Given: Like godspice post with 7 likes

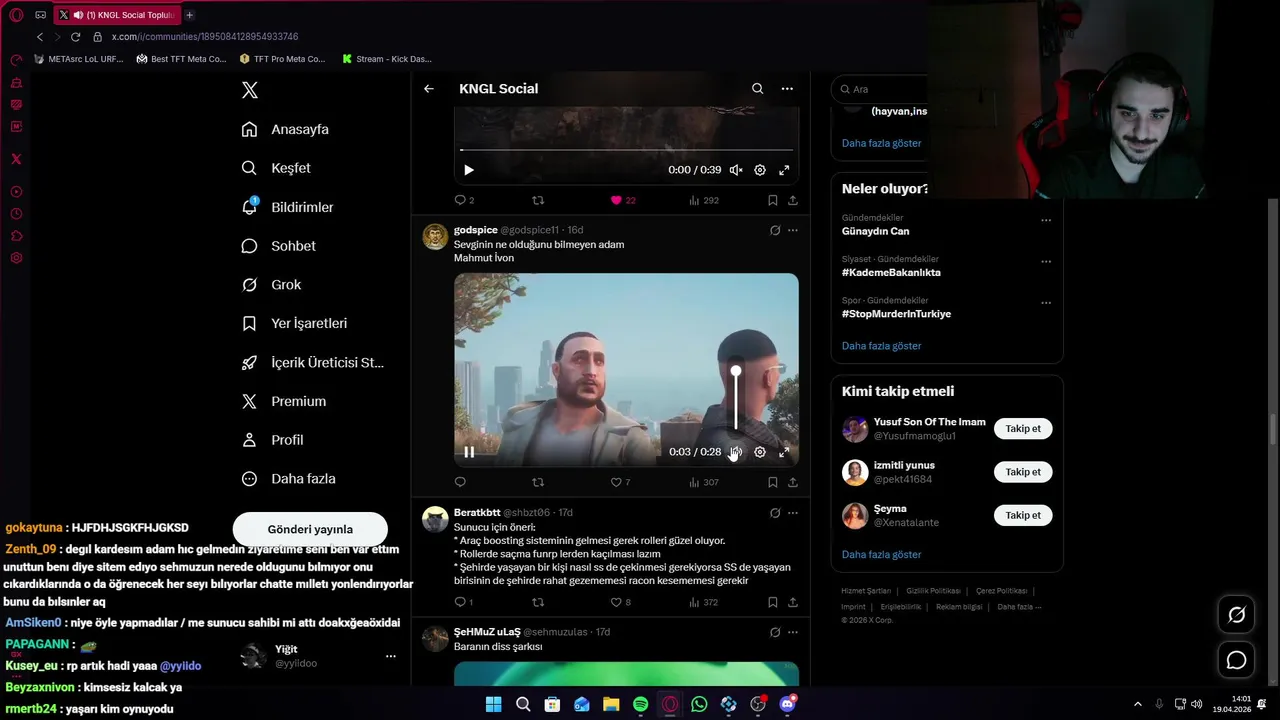Looking at the screenshot, I should pos(621,482).
